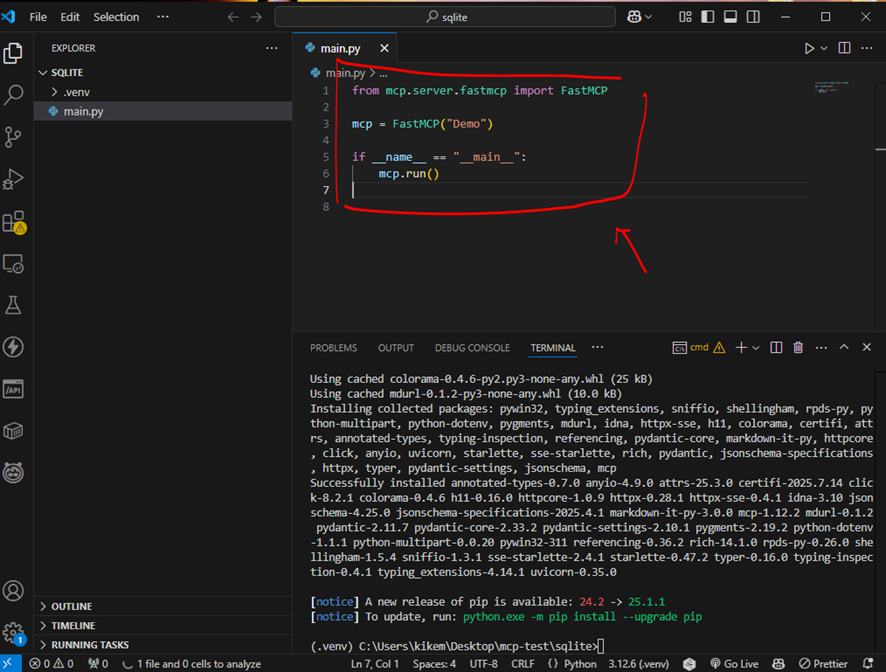Open the Testing flask icon
Image resolution: width=886 pixels, height=672 pixels.
coord(14,305)
